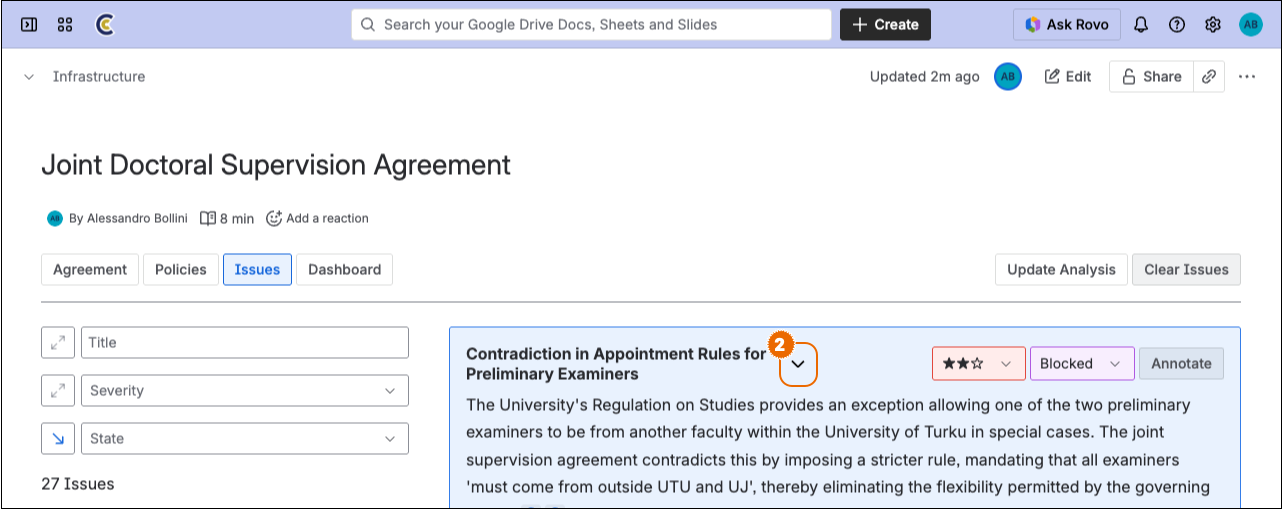Open the app switcher grid icon
Screen dimensions: 1282x509
tap(65, 24)
